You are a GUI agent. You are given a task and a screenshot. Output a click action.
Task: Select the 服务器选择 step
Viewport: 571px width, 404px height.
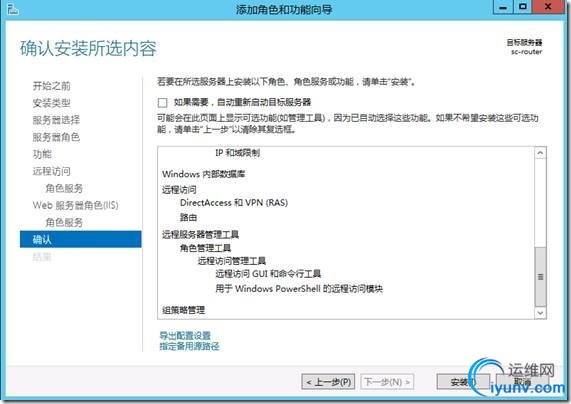[56, 120]
